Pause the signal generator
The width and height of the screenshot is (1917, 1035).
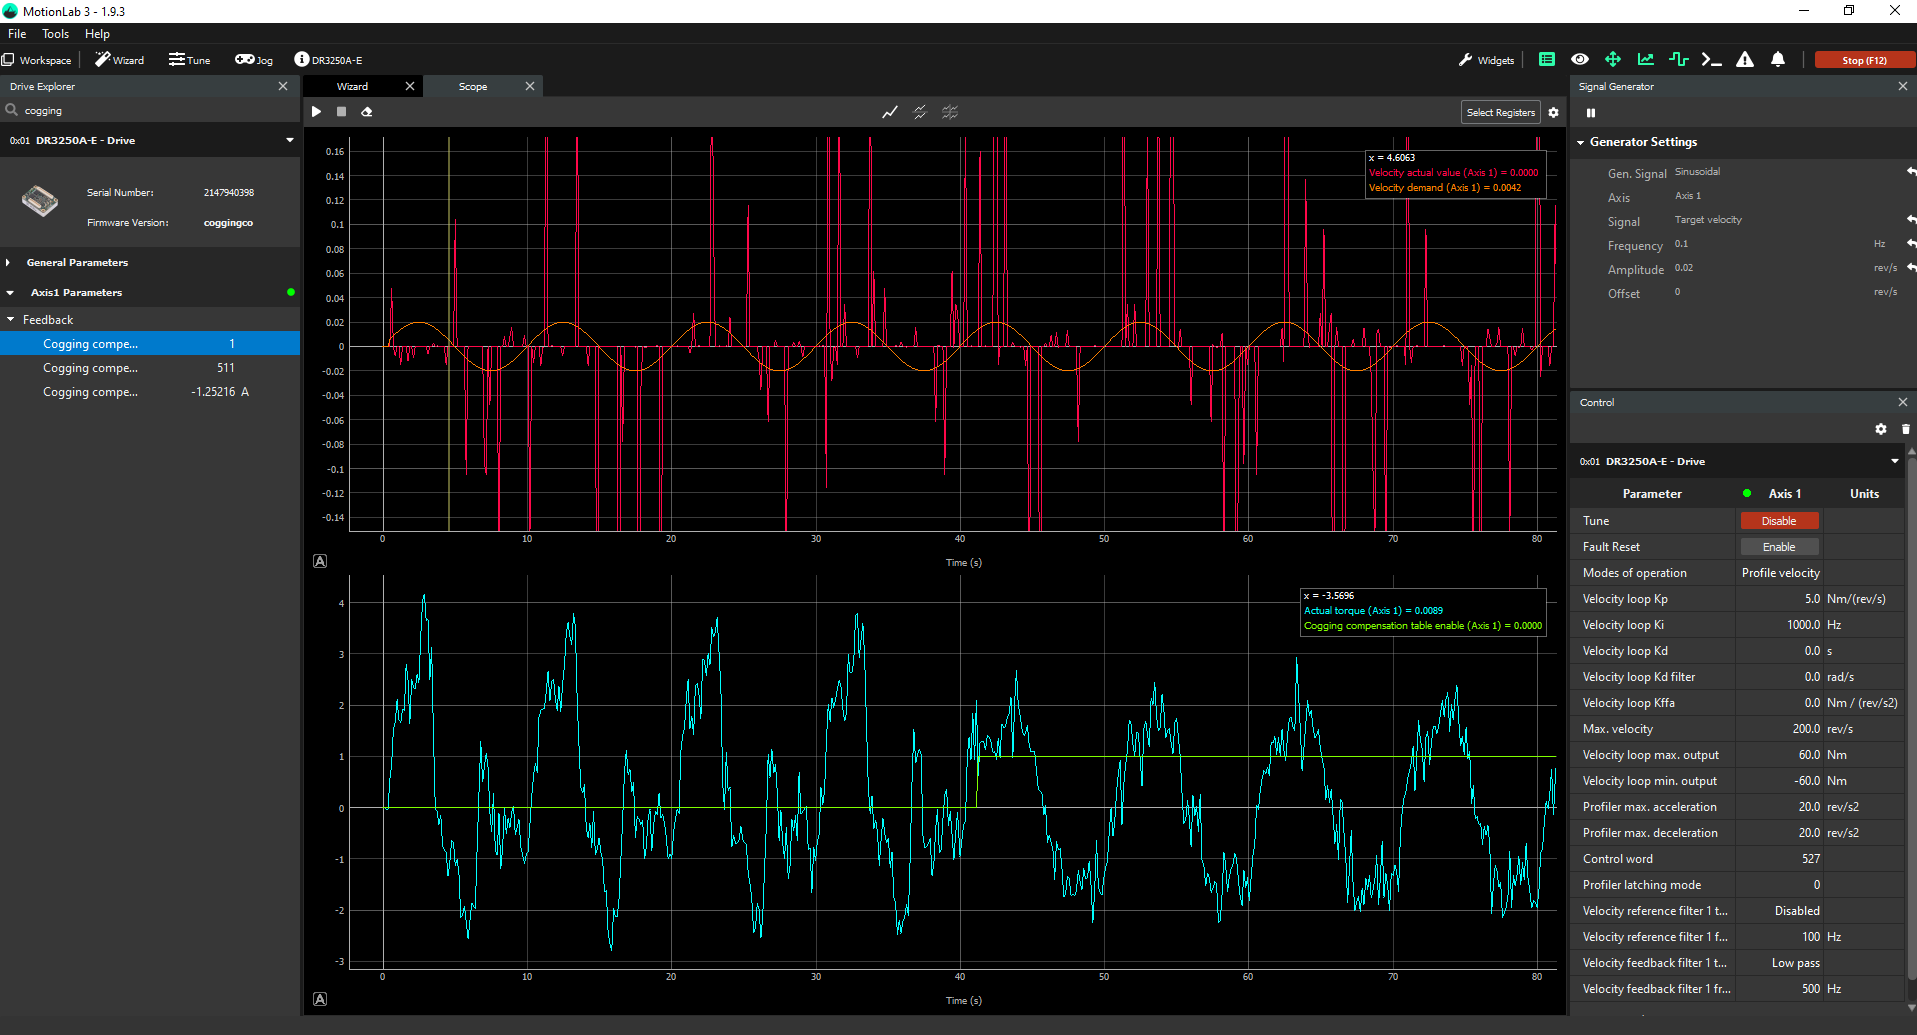pos(1591,113)
